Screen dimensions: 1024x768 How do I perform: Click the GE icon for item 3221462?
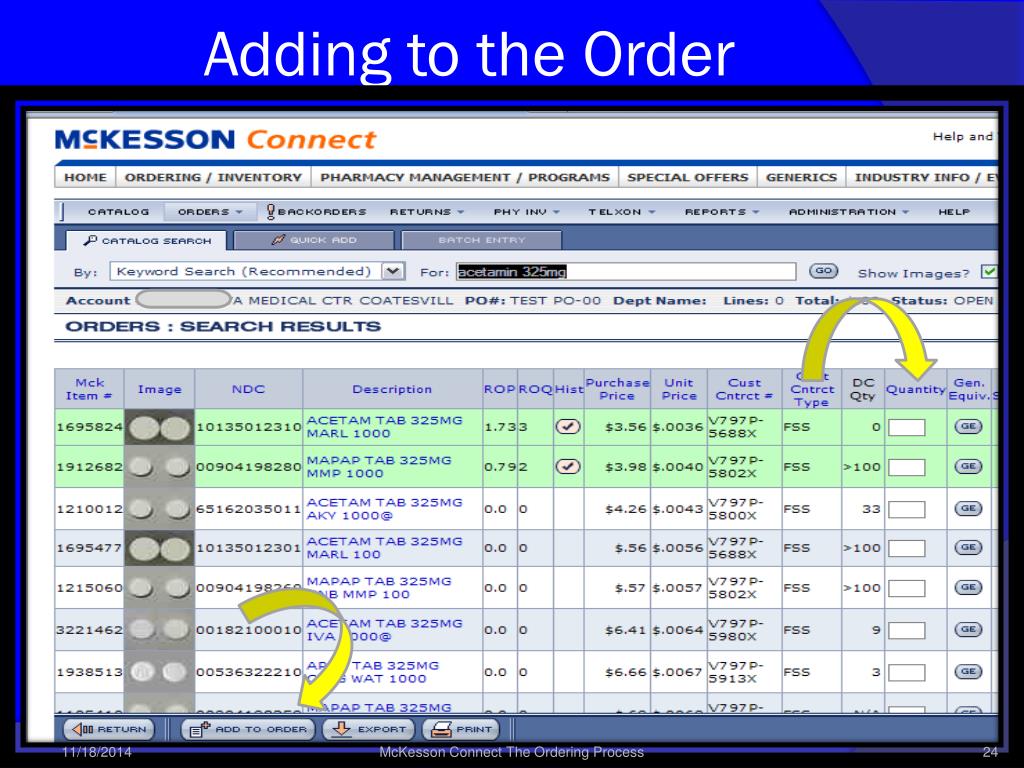[968, 630]
